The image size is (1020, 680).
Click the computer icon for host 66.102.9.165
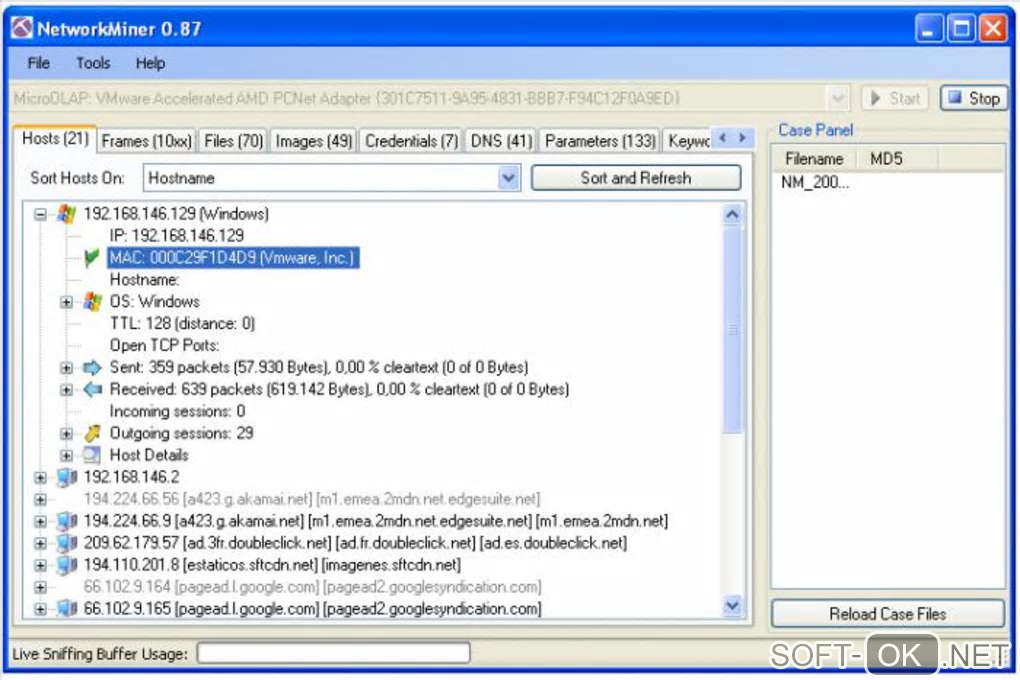(x=67, y=608)
